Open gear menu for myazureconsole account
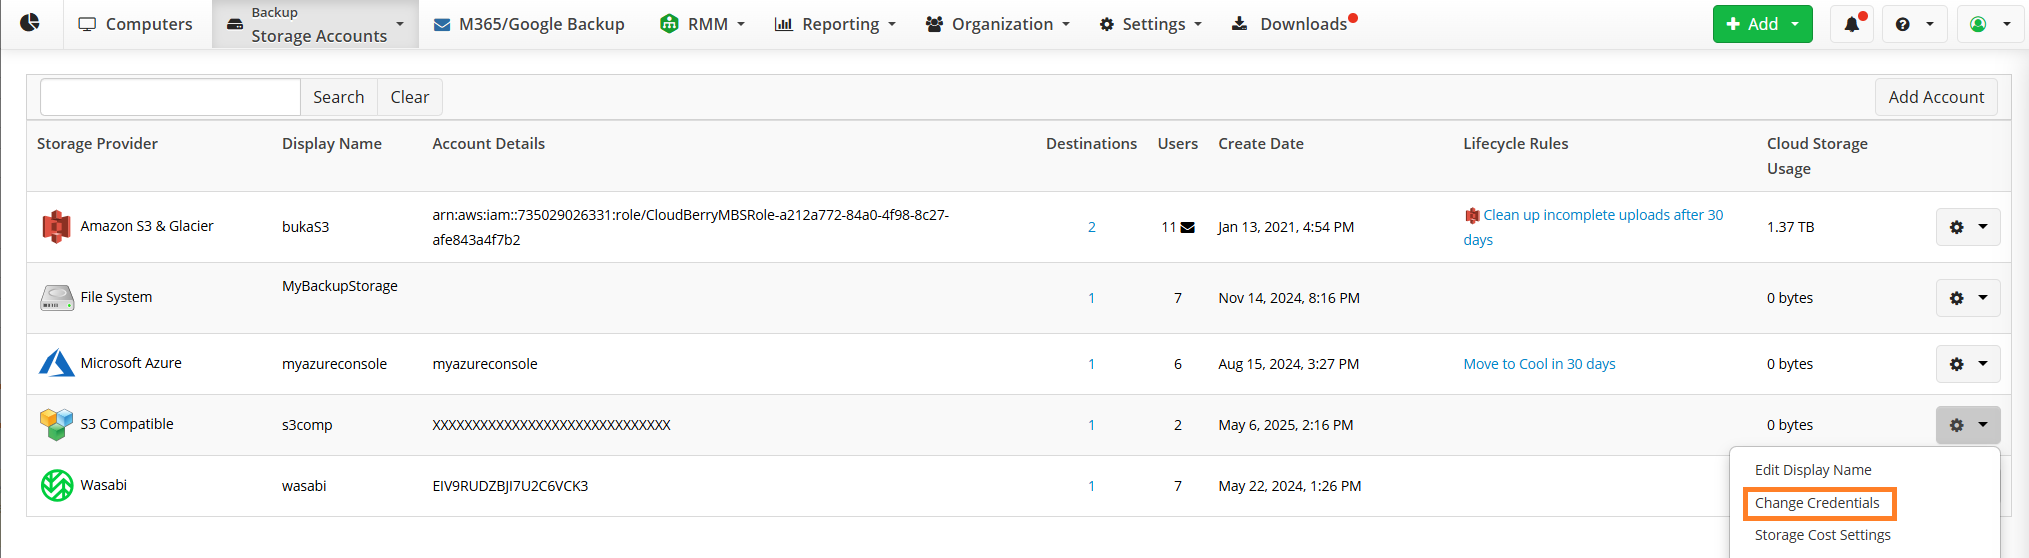The height and width of the screenshot is (558, 2029). (x=1968, y=364)
